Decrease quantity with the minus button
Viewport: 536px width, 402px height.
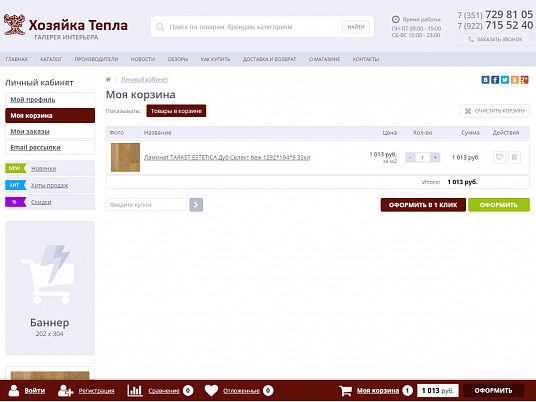pyautogui.click(x=410, y=157)
